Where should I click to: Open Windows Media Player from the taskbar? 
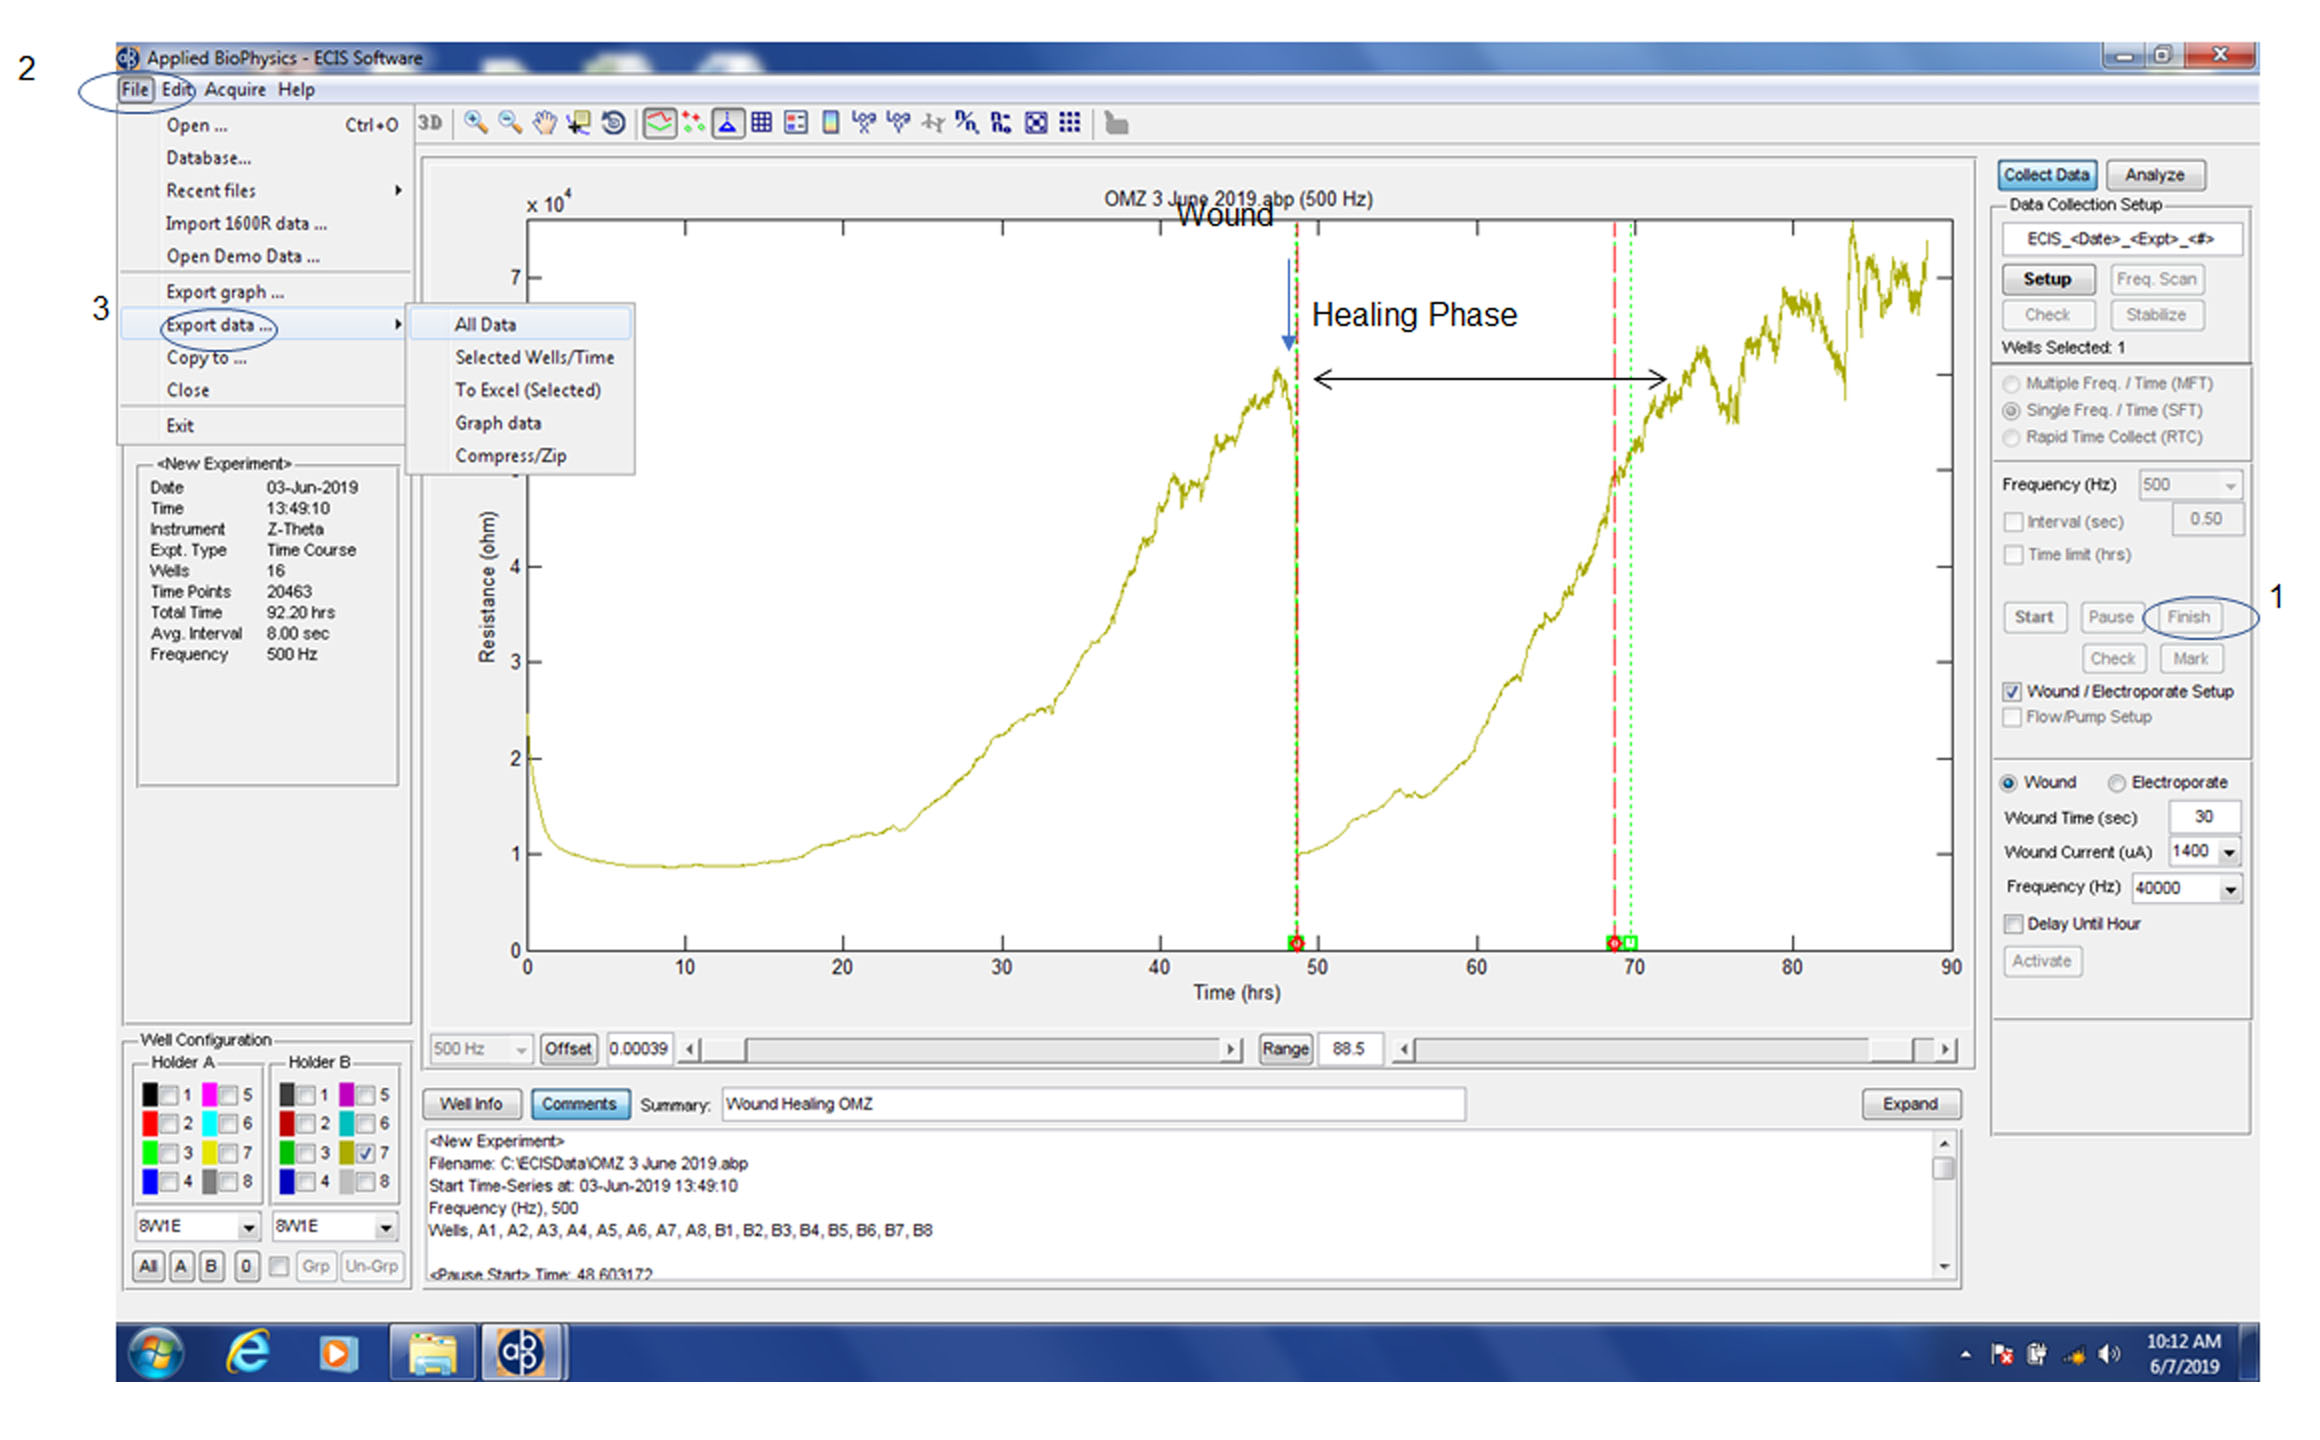337,1353
